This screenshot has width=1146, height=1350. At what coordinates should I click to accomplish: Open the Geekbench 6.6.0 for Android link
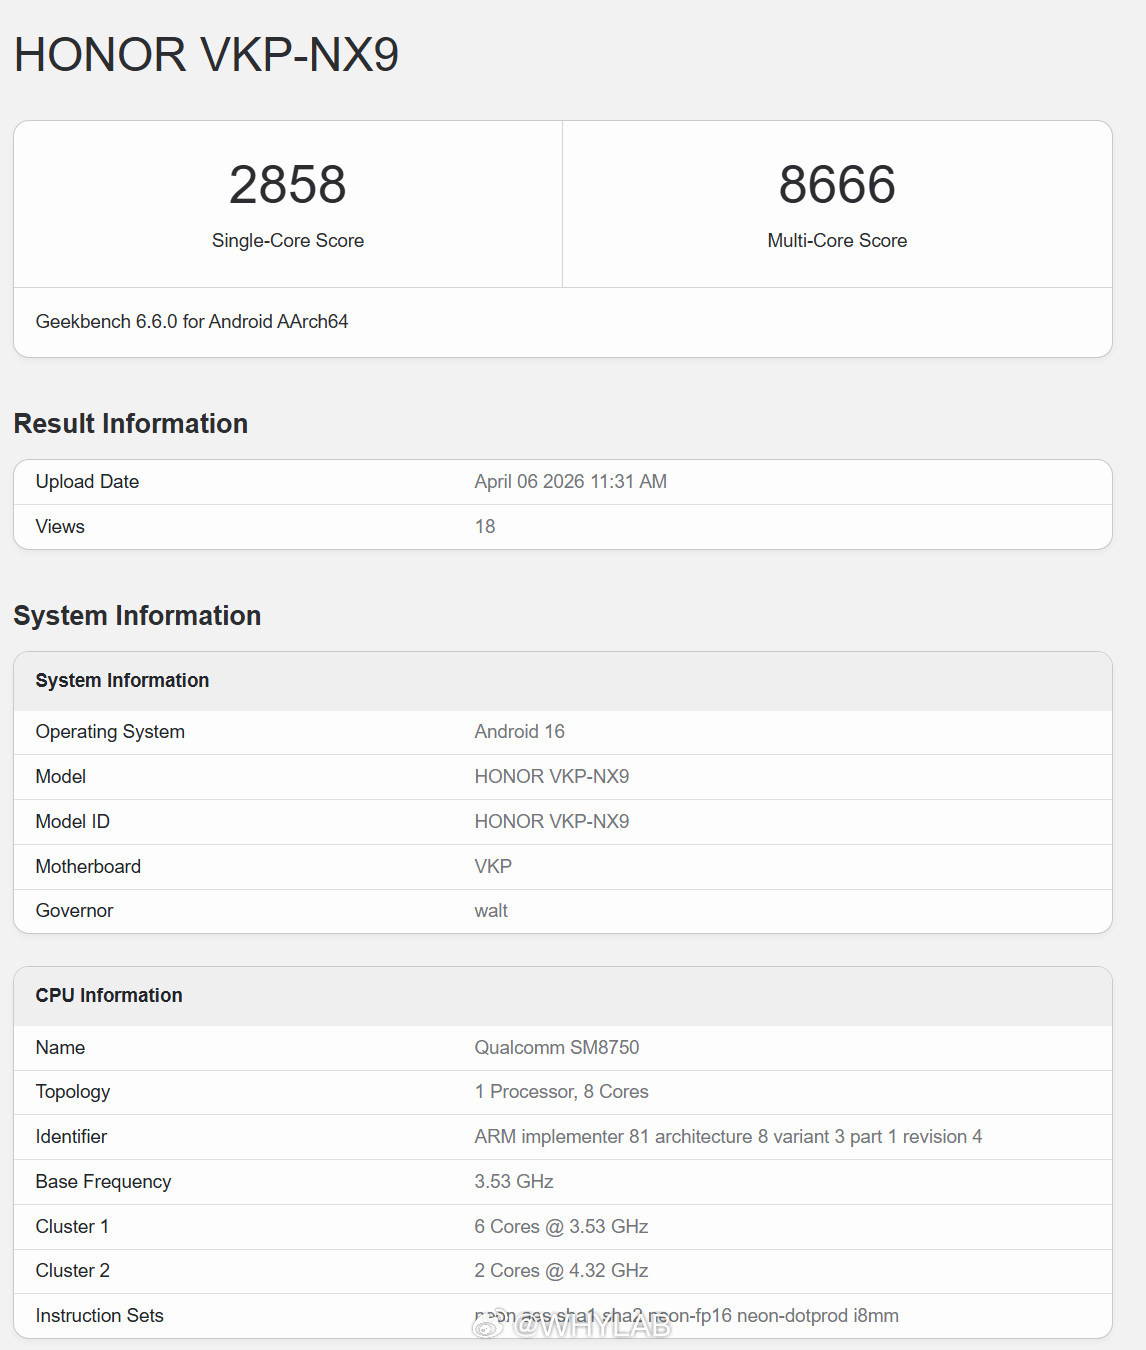pos(191,321)
